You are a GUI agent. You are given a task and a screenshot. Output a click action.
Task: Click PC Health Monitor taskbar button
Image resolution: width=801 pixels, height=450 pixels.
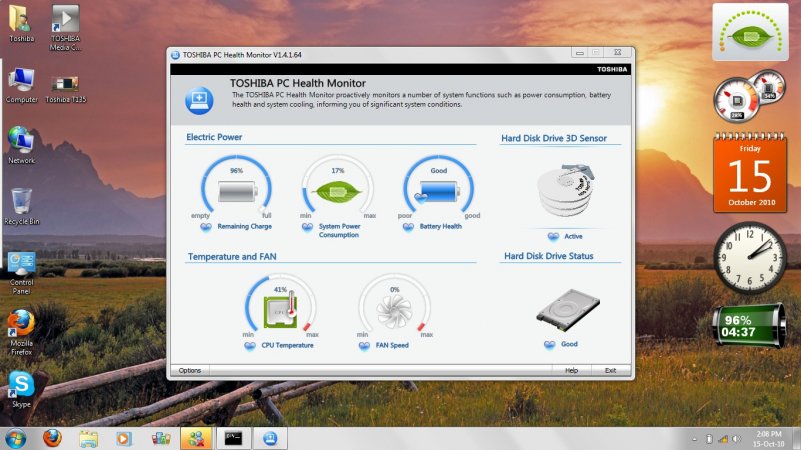(270, 438)
